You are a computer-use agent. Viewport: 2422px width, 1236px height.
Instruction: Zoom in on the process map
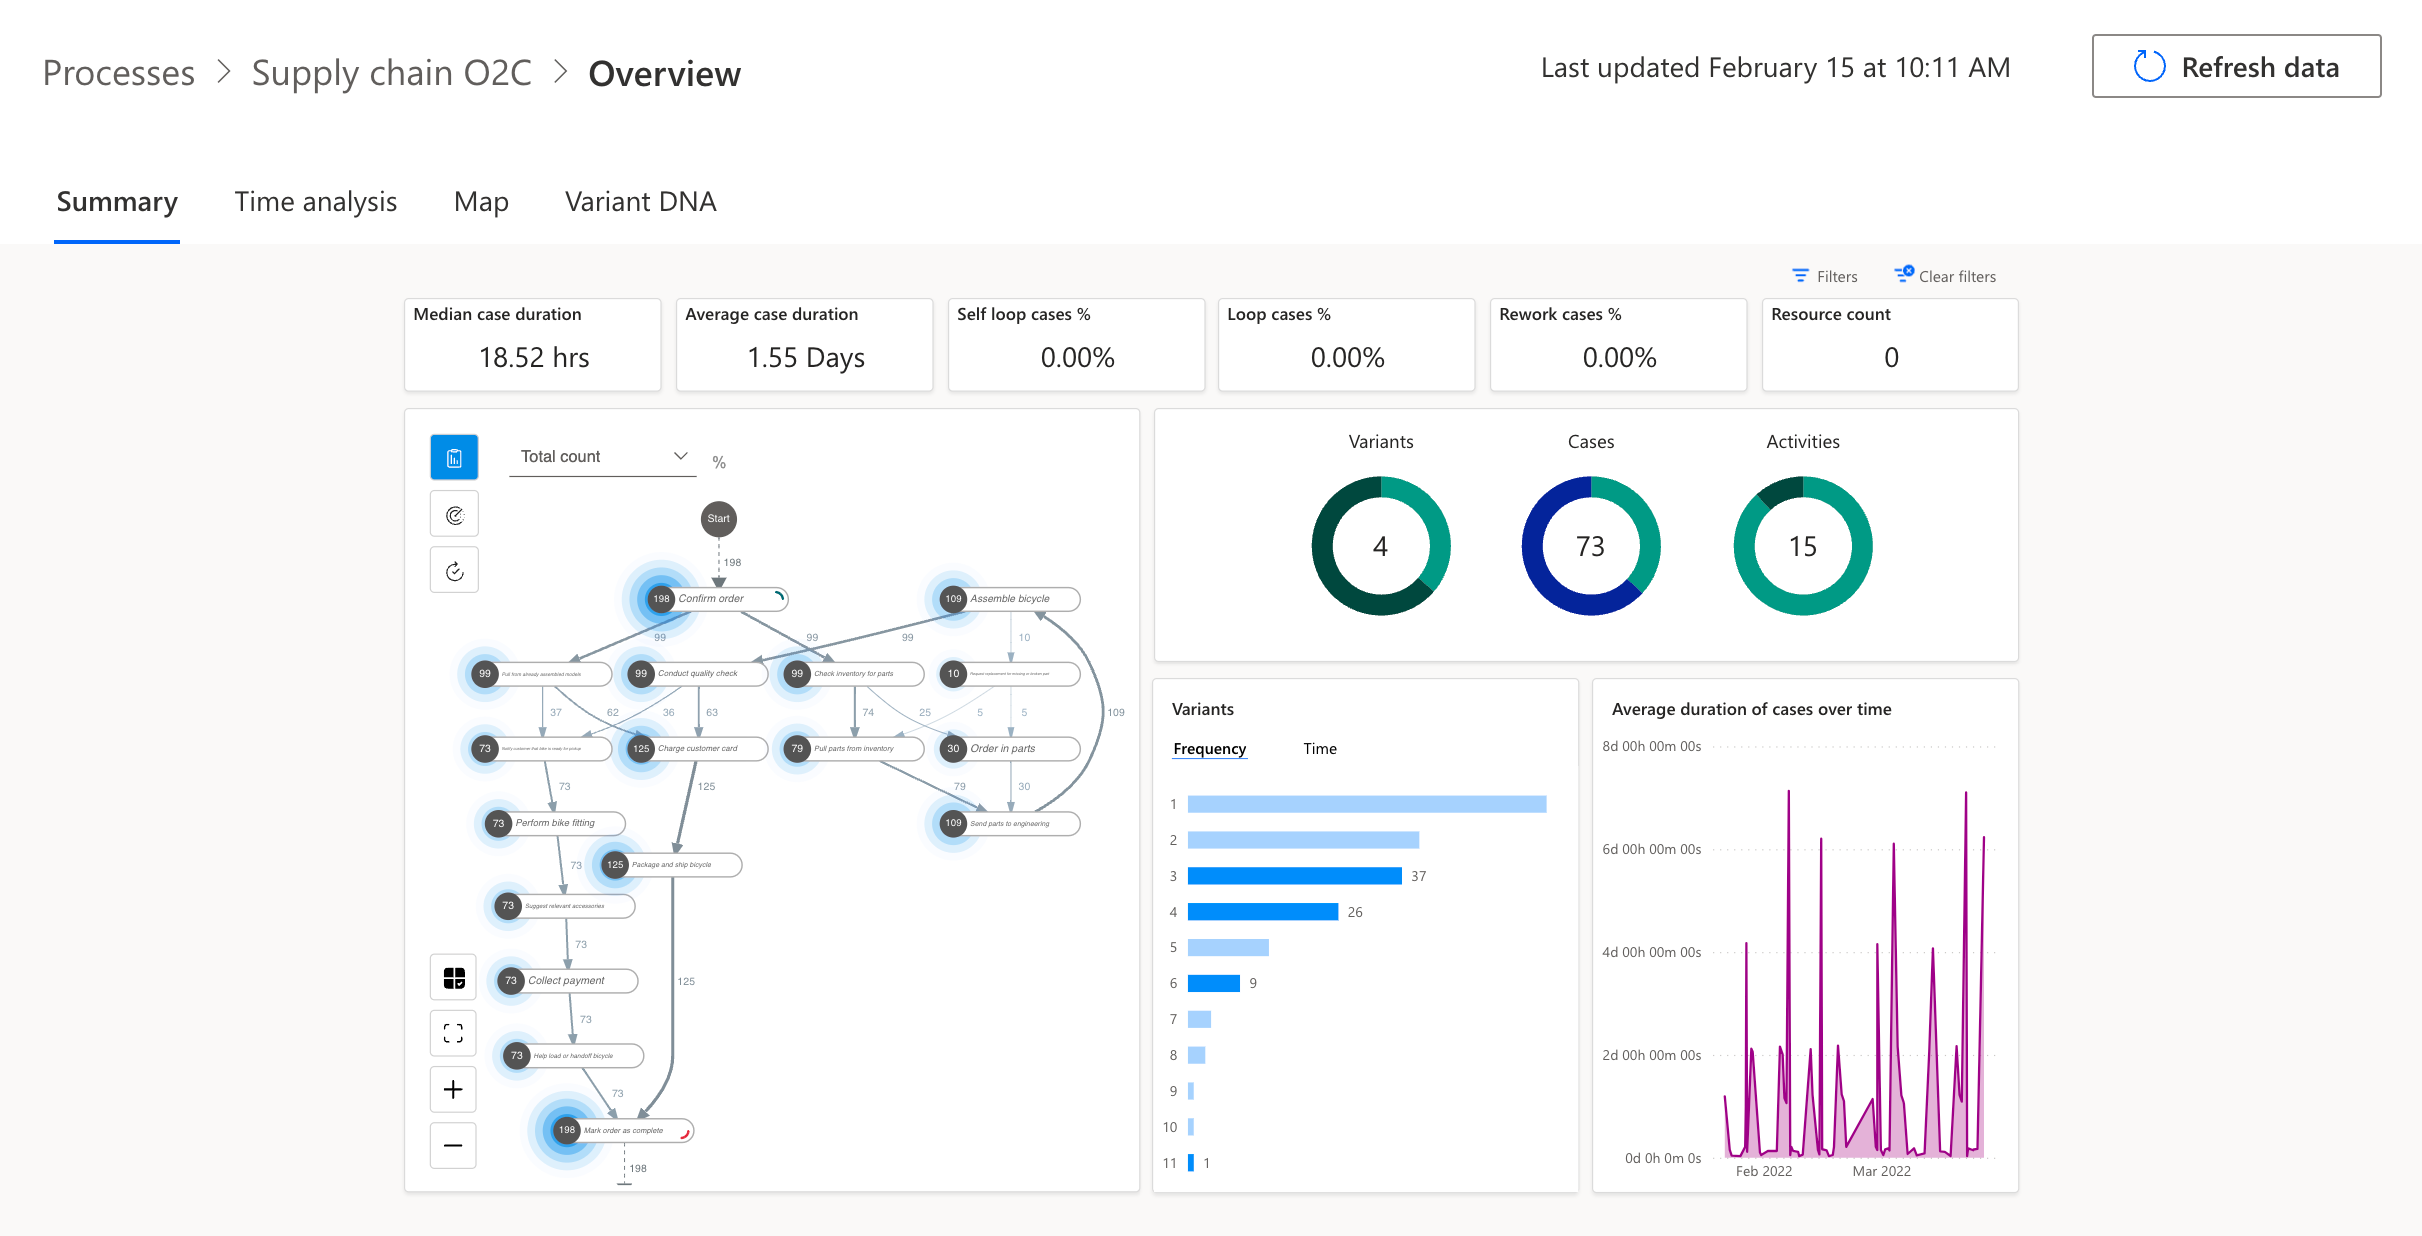click(453, 1089)
